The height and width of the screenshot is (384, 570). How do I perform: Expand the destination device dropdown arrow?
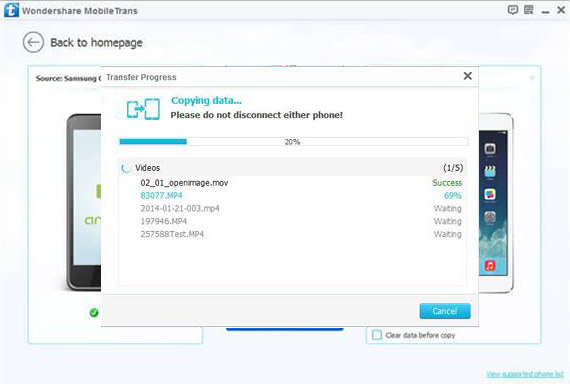(x=532, y=78)
